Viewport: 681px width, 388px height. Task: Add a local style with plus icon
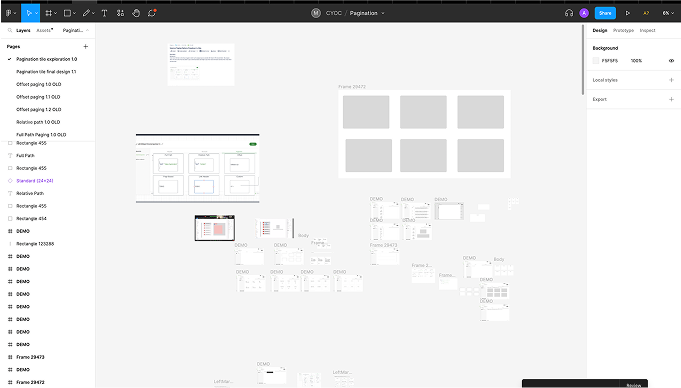pyautogui.click(x=671, y=80)
